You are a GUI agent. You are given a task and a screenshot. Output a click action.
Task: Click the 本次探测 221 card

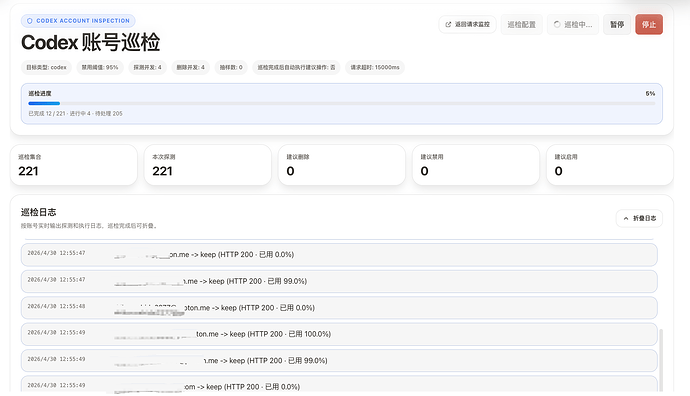[x=208, y=165]
